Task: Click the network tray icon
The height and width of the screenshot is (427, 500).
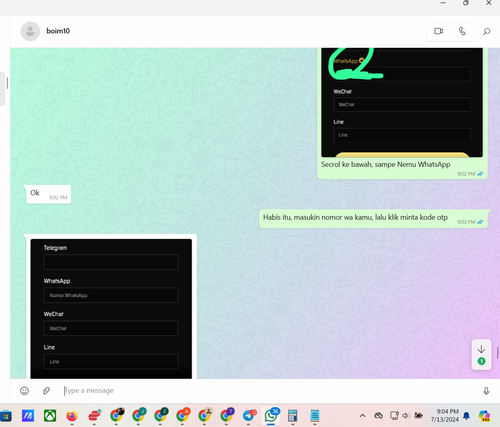Action: point(394,416)
